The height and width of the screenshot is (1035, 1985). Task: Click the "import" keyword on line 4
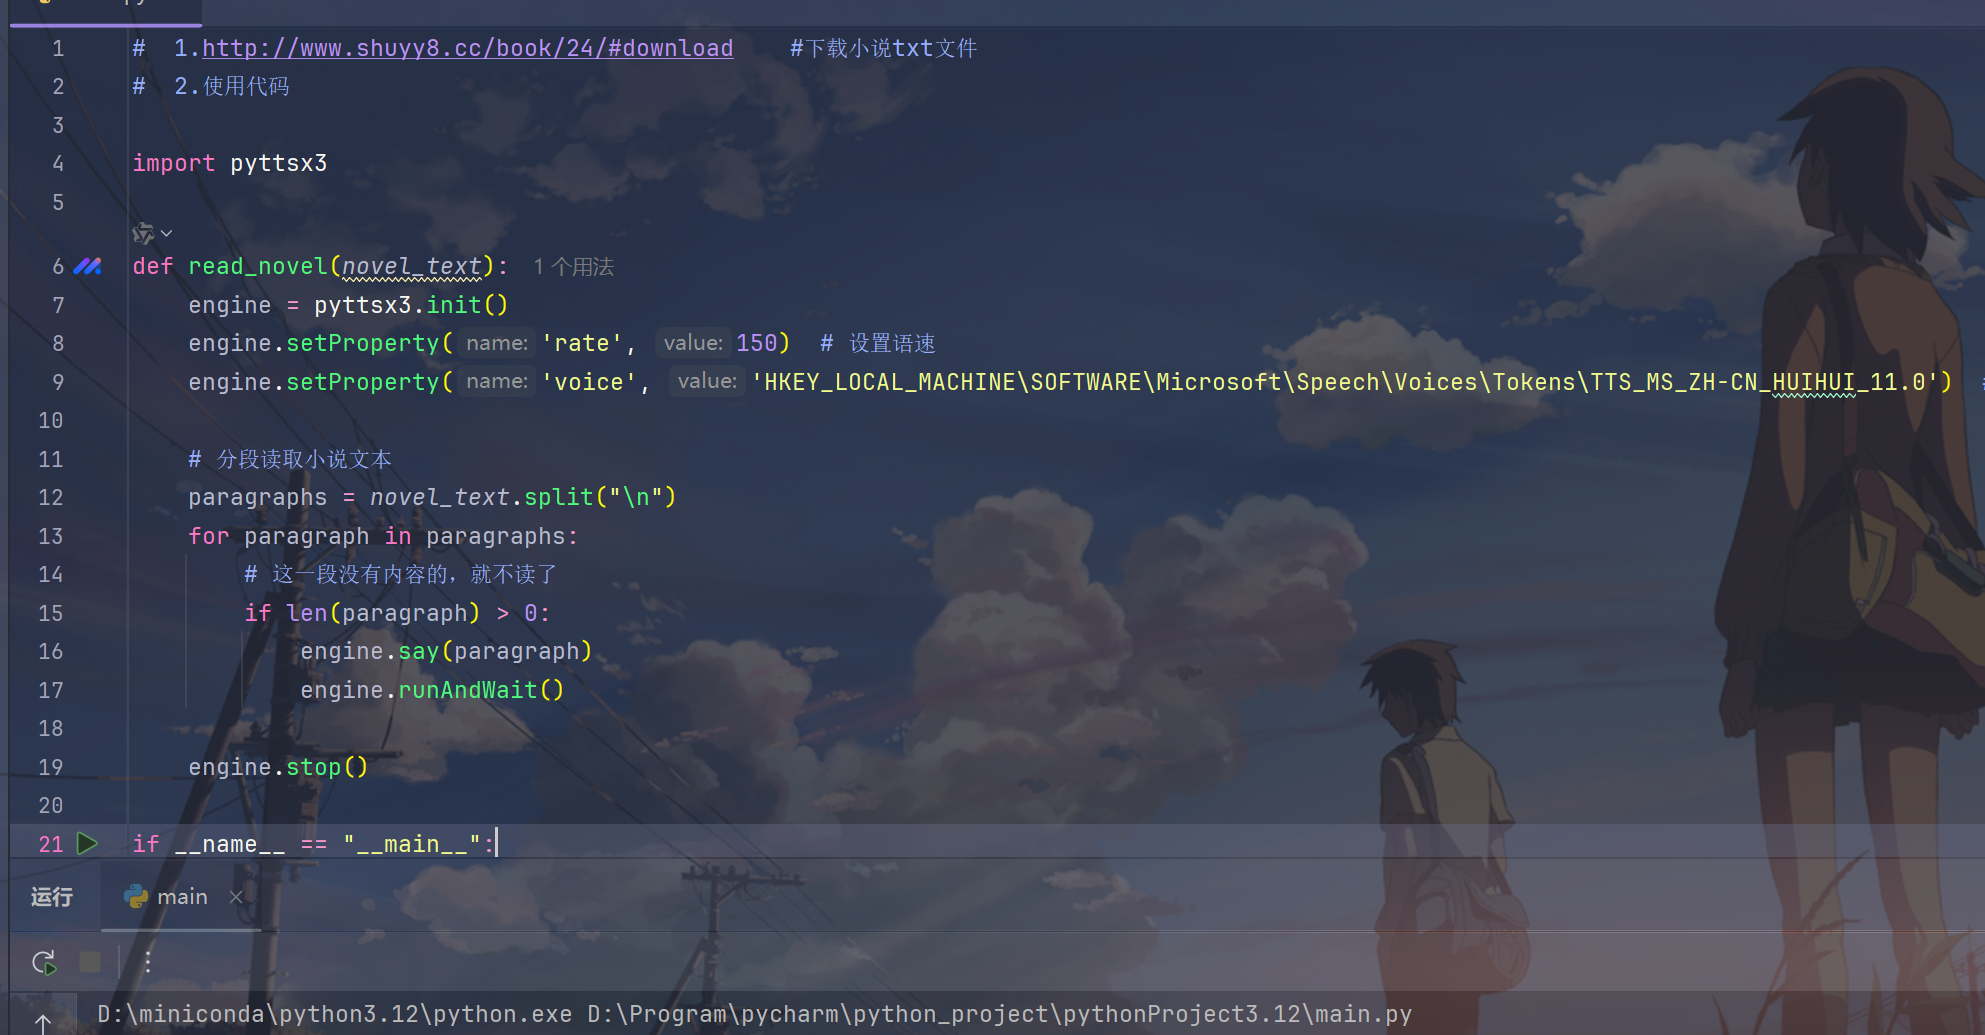click(174, 163)
